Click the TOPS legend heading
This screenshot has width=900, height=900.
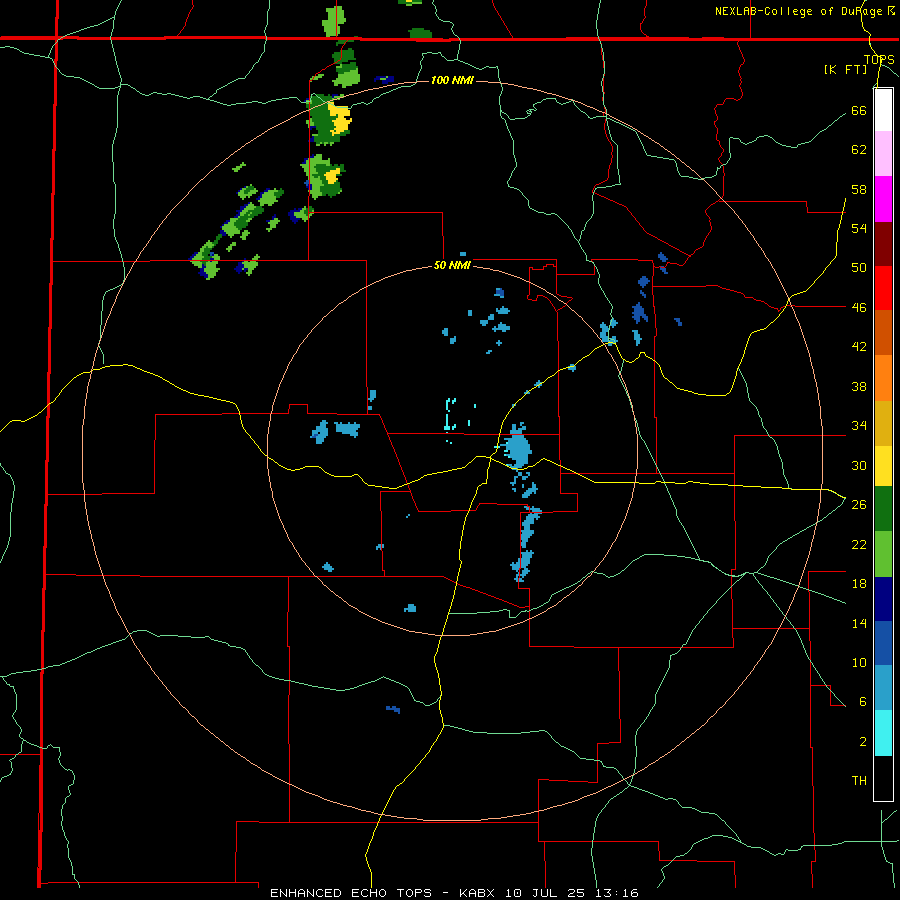point(879,59)
